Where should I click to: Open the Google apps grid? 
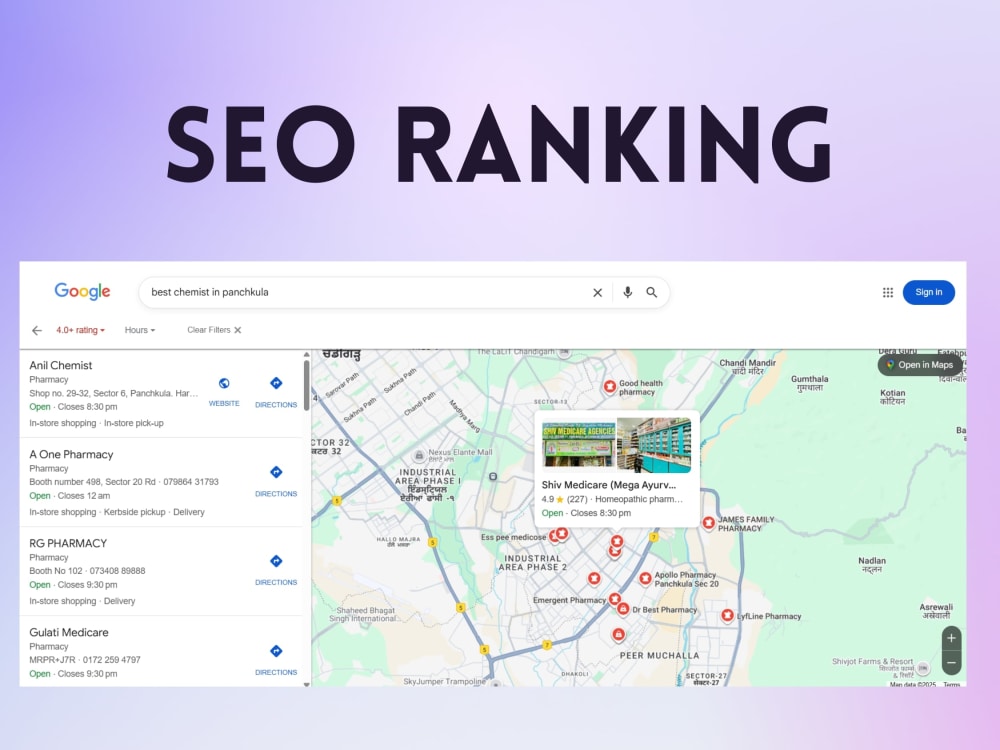click(x=888, y=292)
